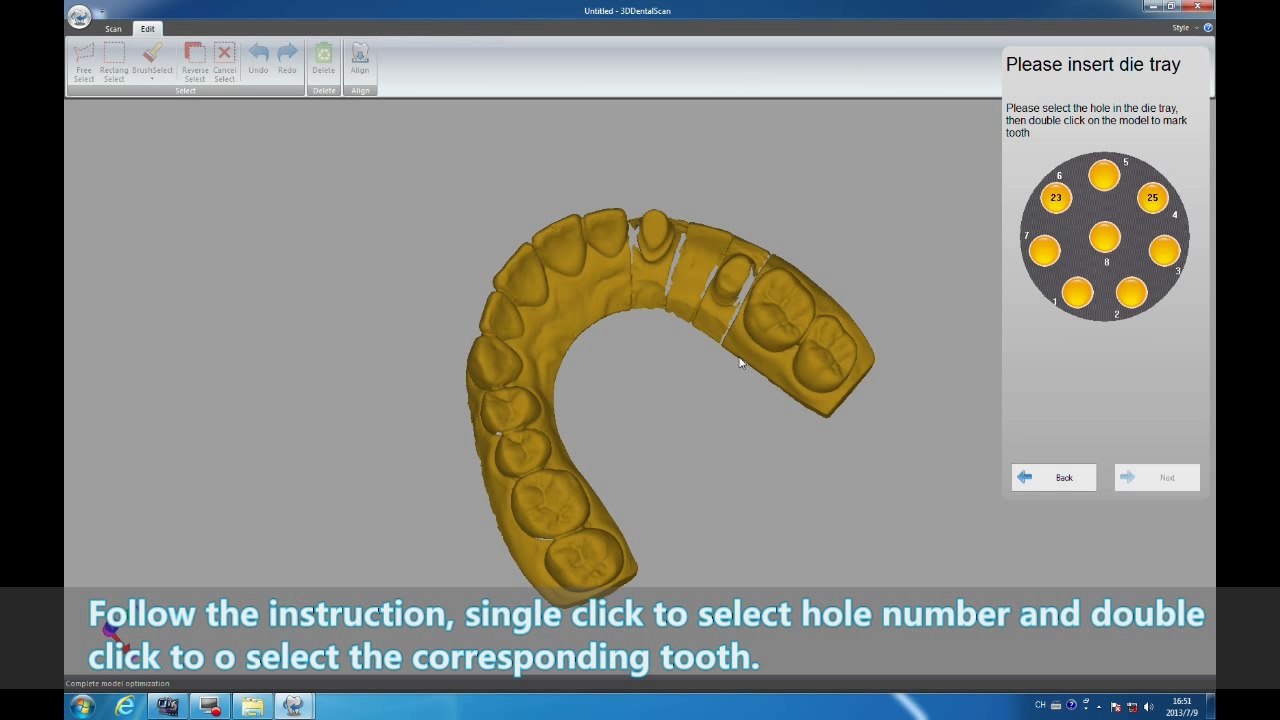The image size is (1280, 720).
Task: Undo the last edit
Action: coord(258,59)
